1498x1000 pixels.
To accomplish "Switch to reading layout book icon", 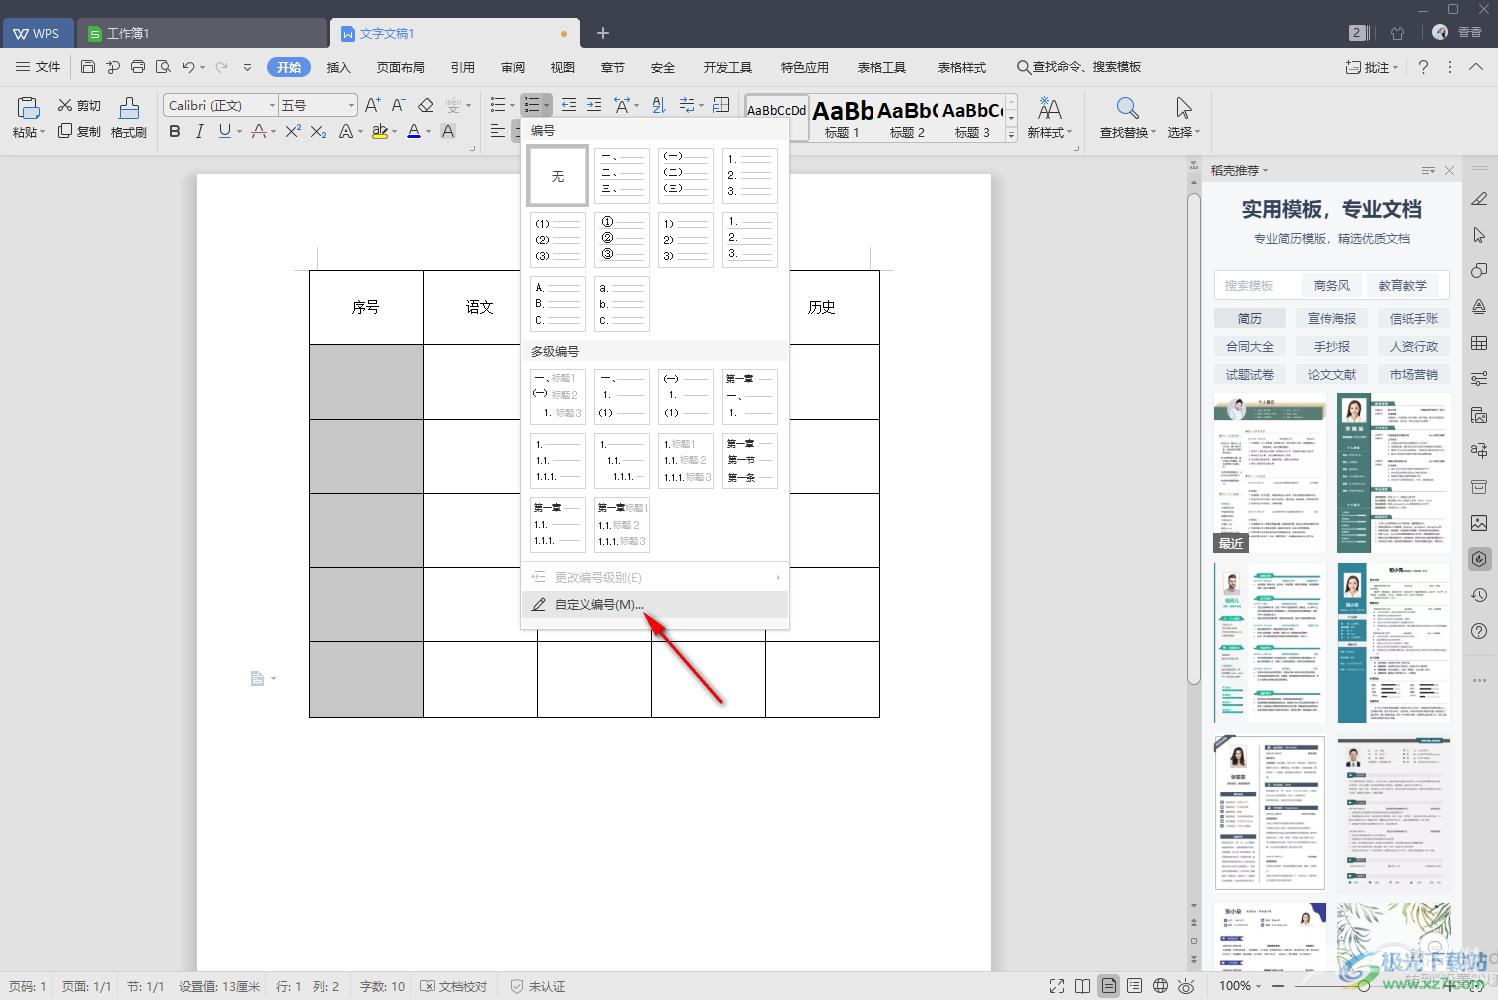I will click(x=1082, y=986).
